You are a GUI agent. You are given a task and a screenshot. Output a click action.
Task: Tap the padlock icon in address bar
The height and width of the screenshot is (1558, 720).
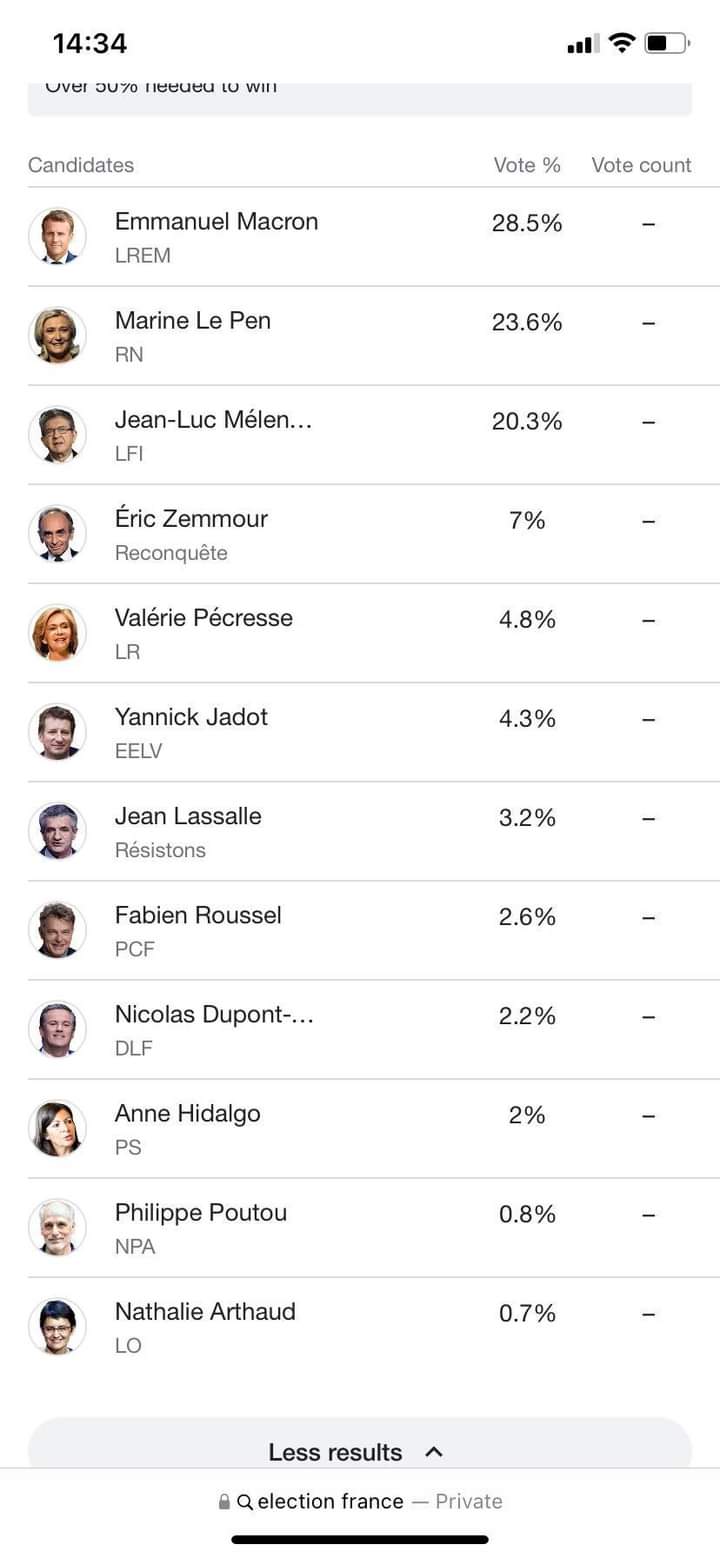pos(224,1502)
